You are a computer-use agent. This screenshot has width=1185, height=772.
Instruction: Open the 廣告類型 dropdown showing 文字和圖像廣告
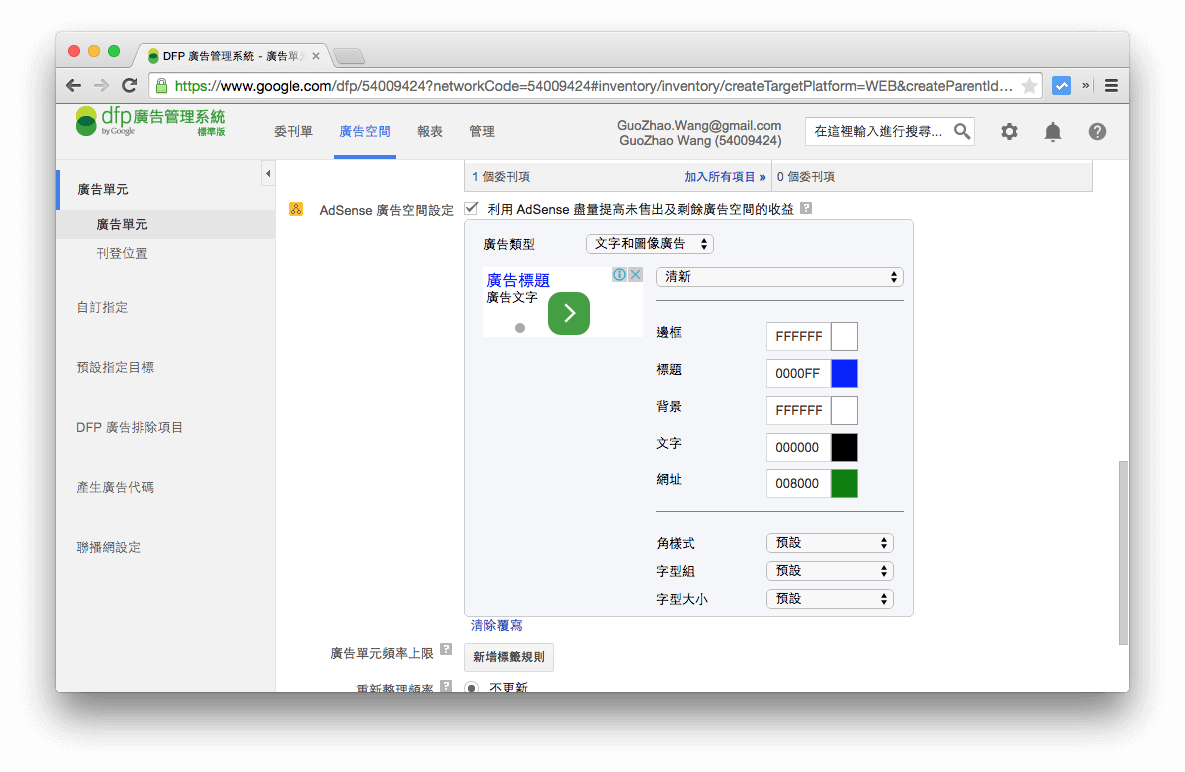[649, 243]
